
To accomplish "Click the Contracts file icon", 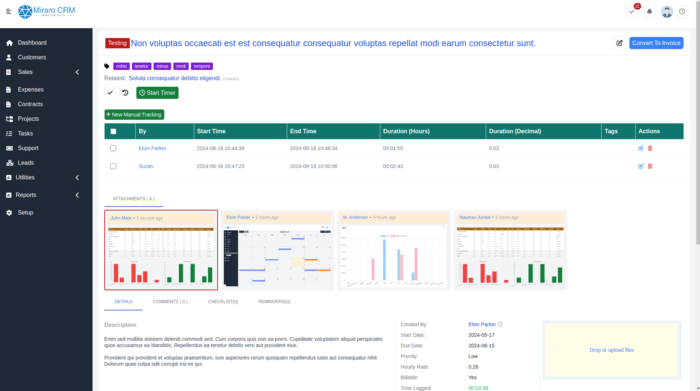I will pos(8,104).
